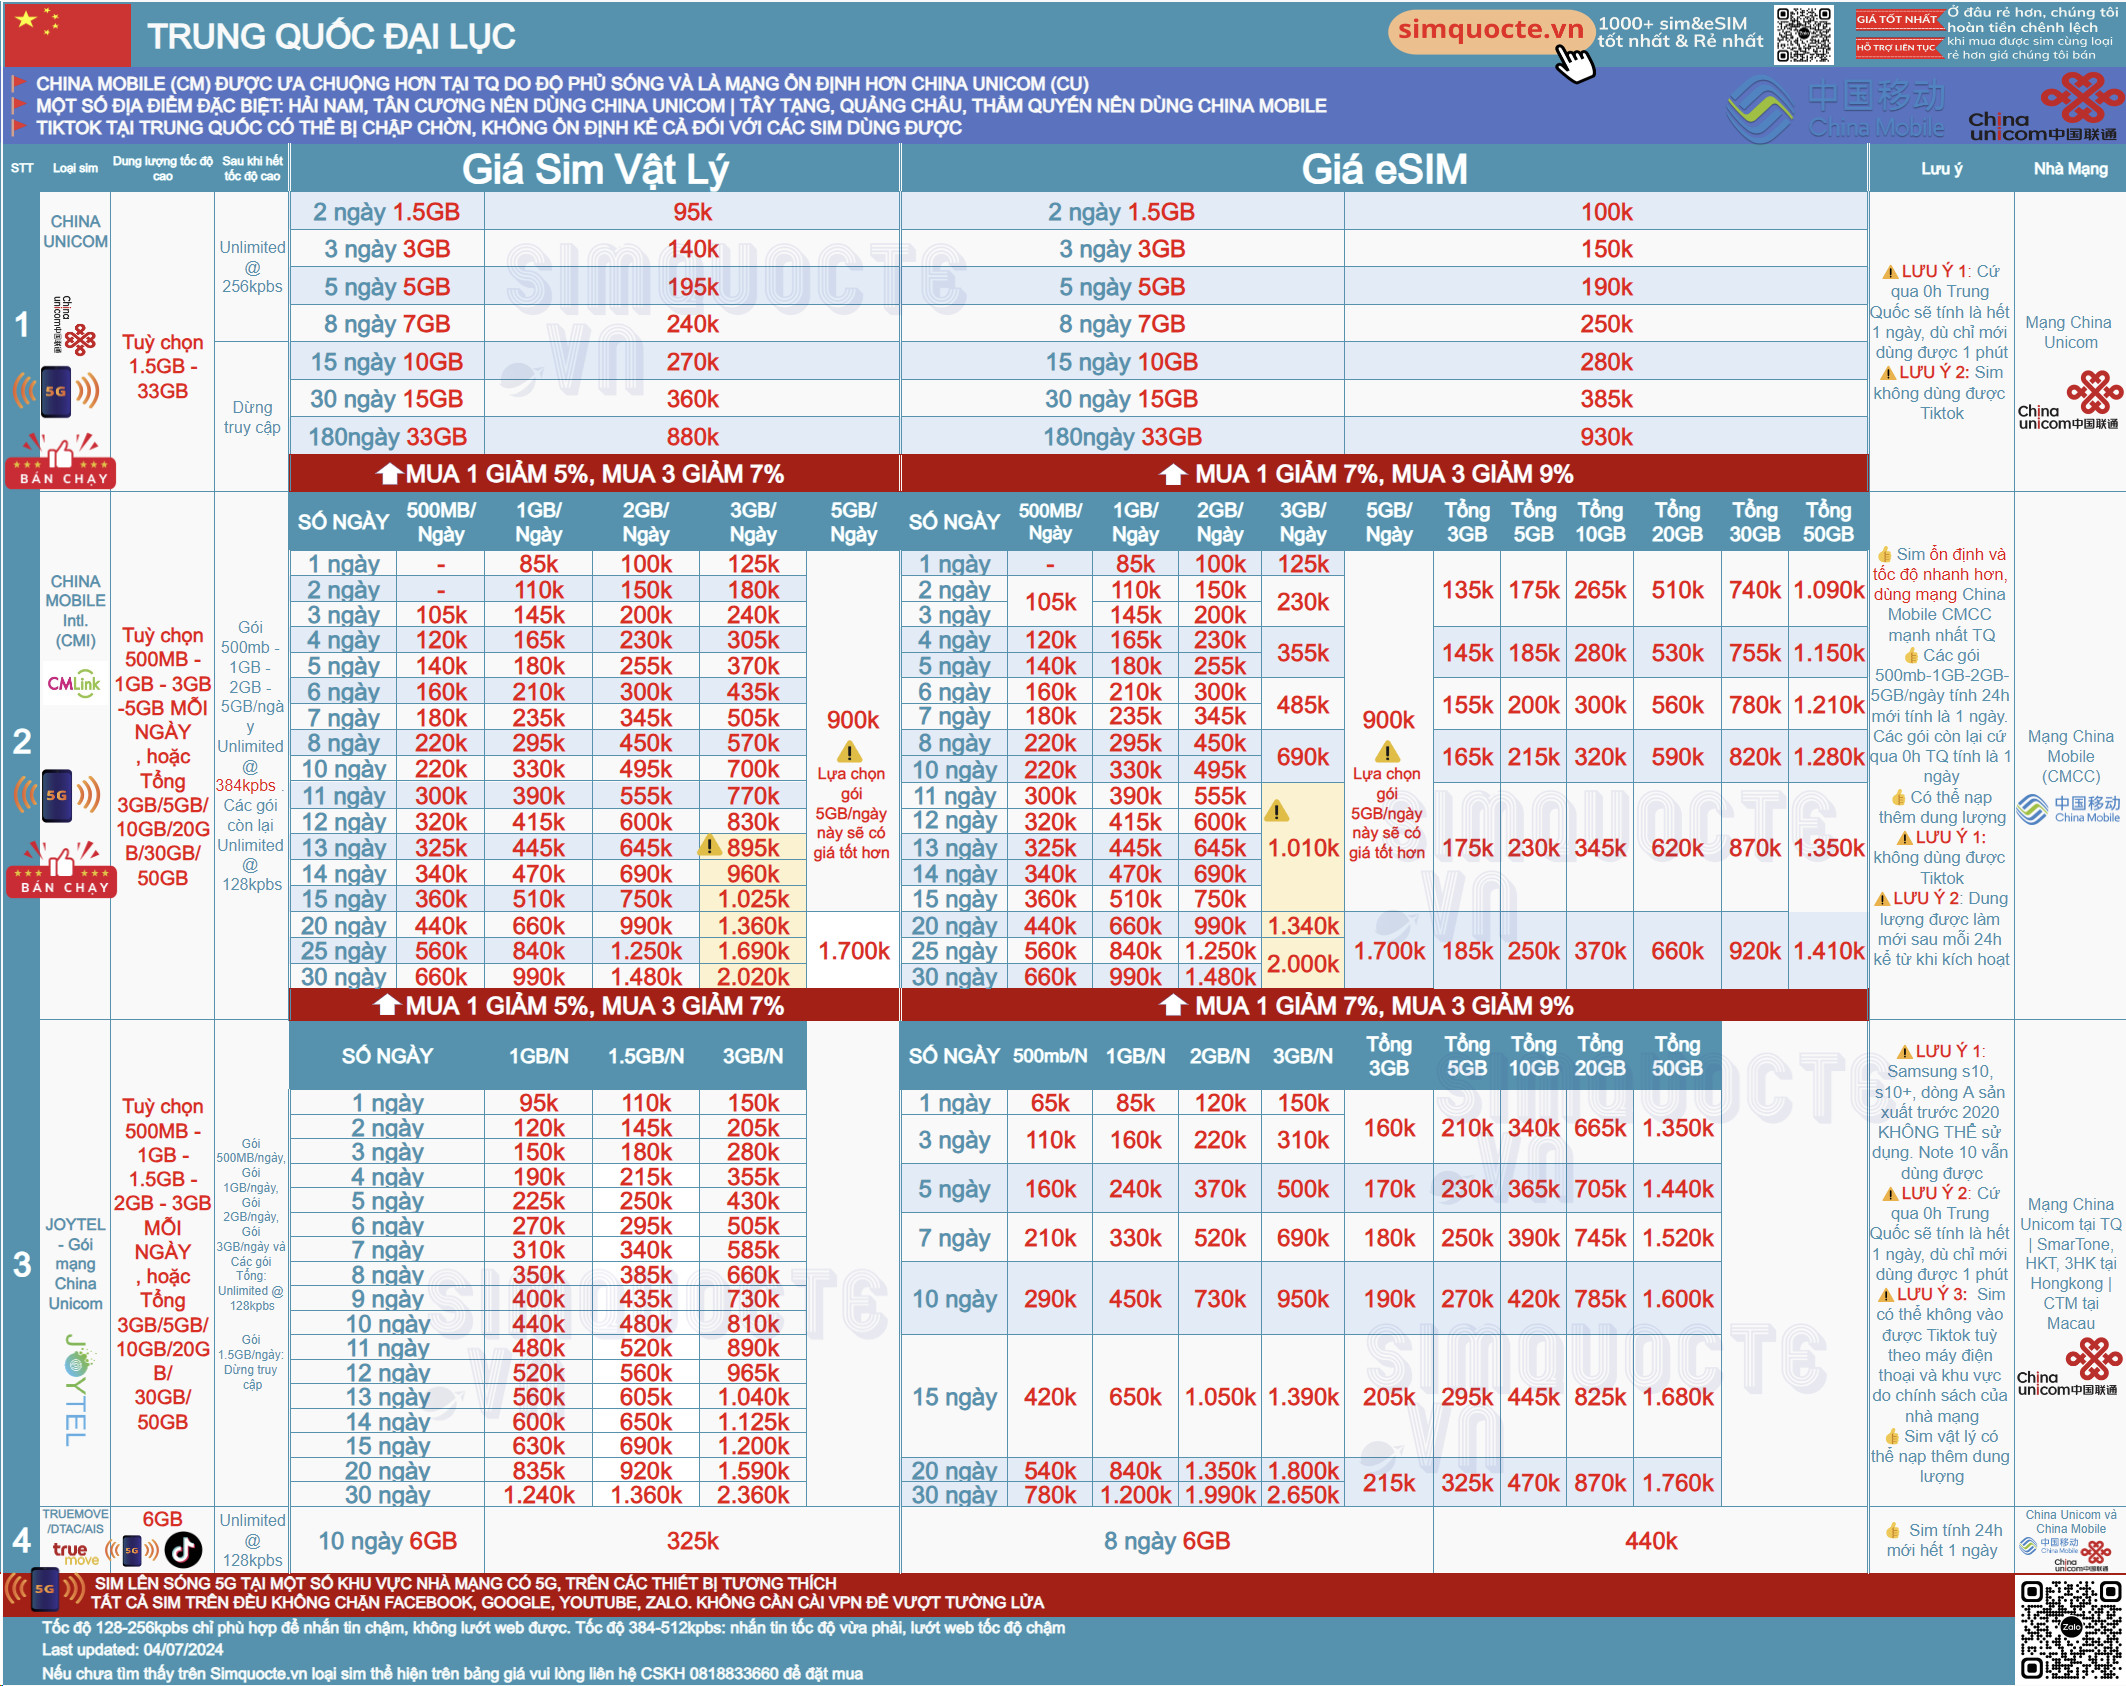2126x1686 pixels.
Task: Click the warning icon next to 895k
Action: [x=710, y=846]
